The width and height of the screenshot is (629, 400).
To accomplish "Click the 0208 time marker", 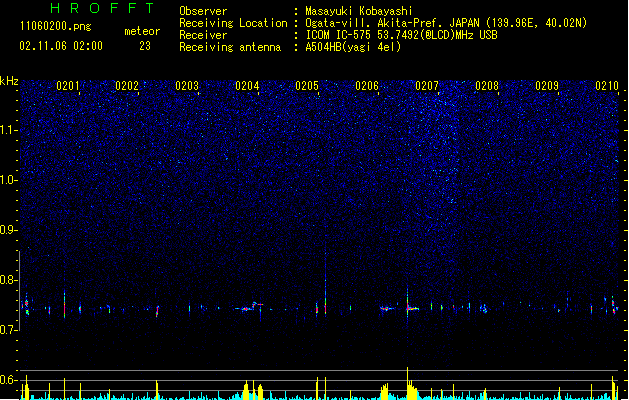I will (x=487, y=85).
